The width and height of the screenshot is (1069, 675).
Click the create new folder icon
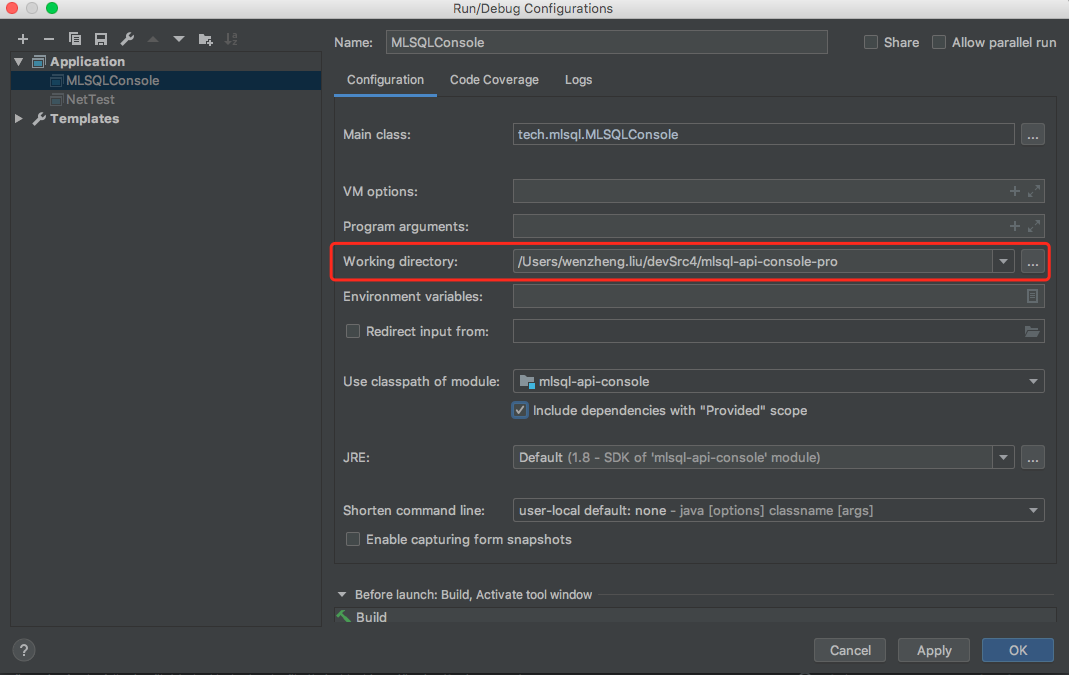206,39
